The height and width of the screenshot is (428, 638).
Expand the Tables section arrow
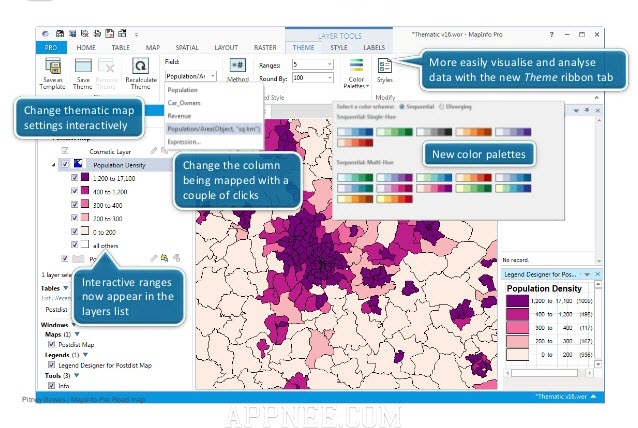pyautogui.click(x=66, y=288)
